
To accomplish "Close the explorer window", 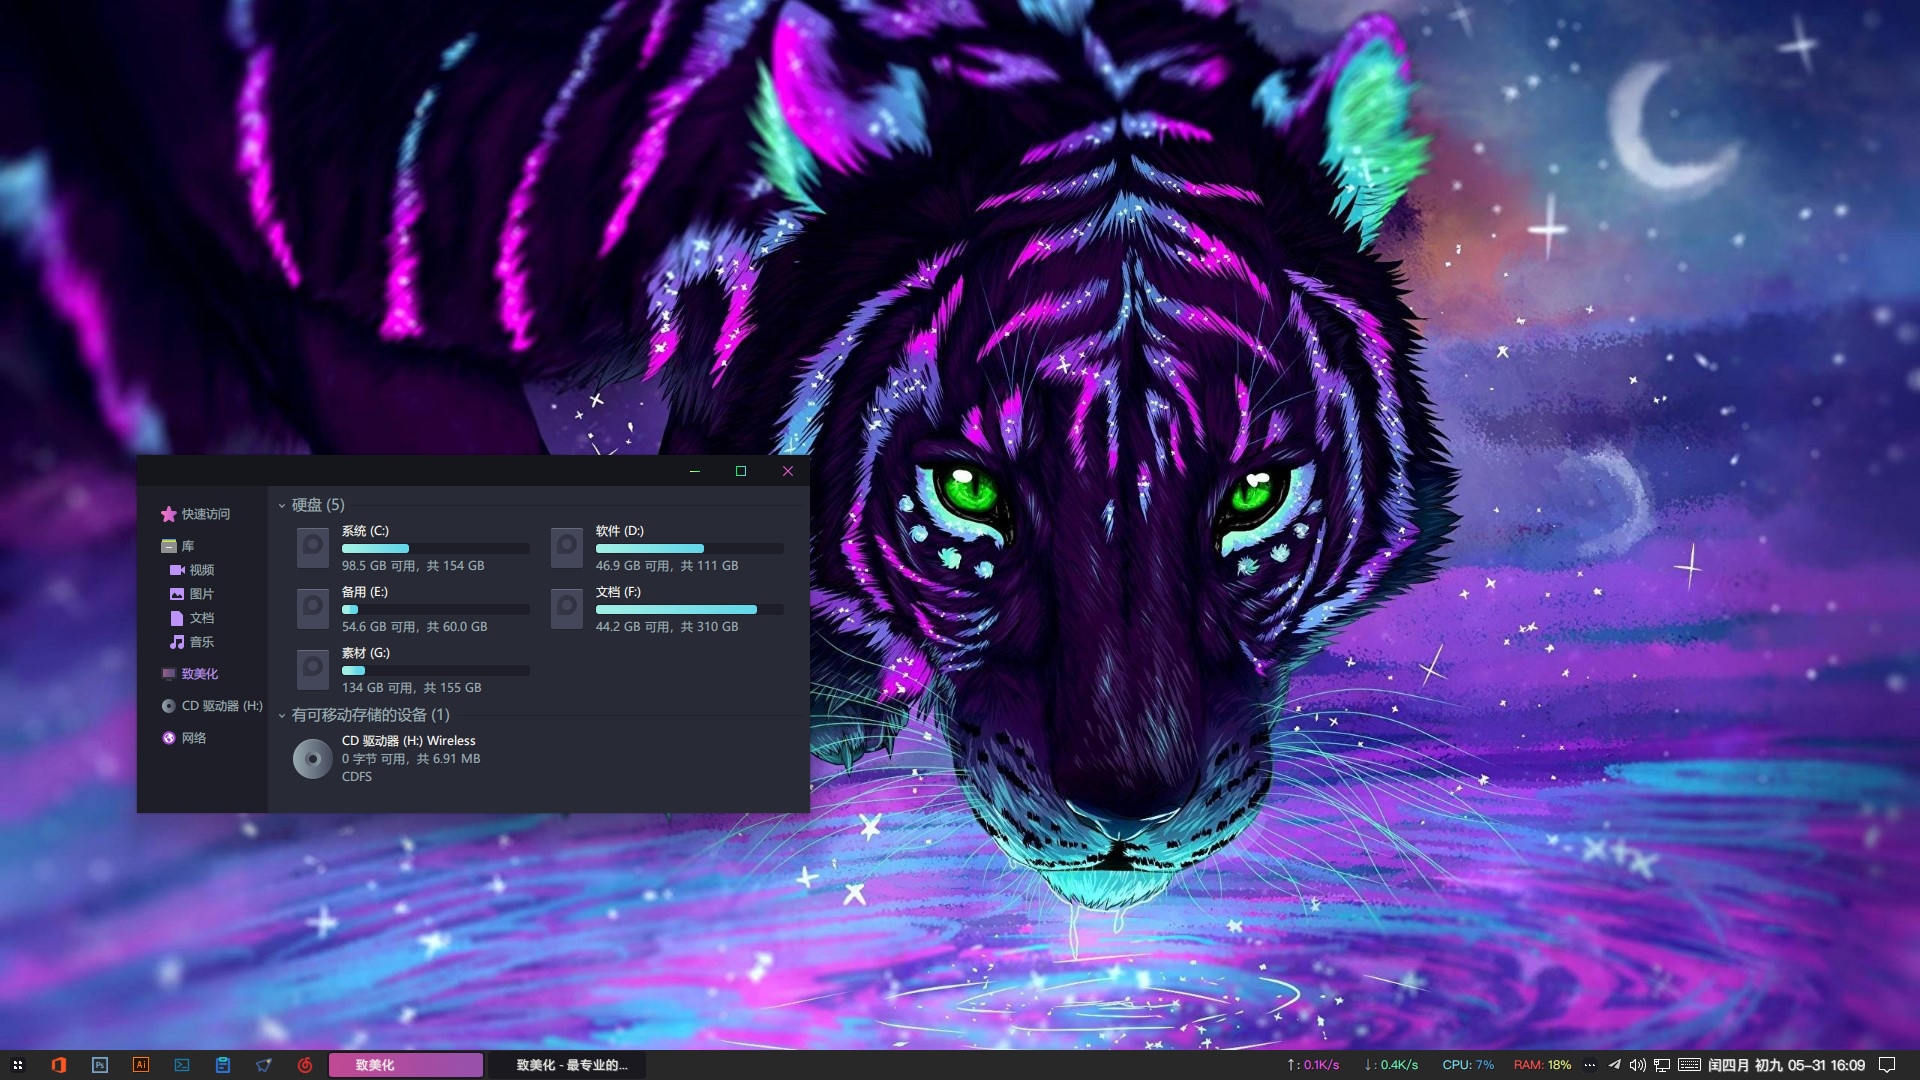I will coord(788,471).
